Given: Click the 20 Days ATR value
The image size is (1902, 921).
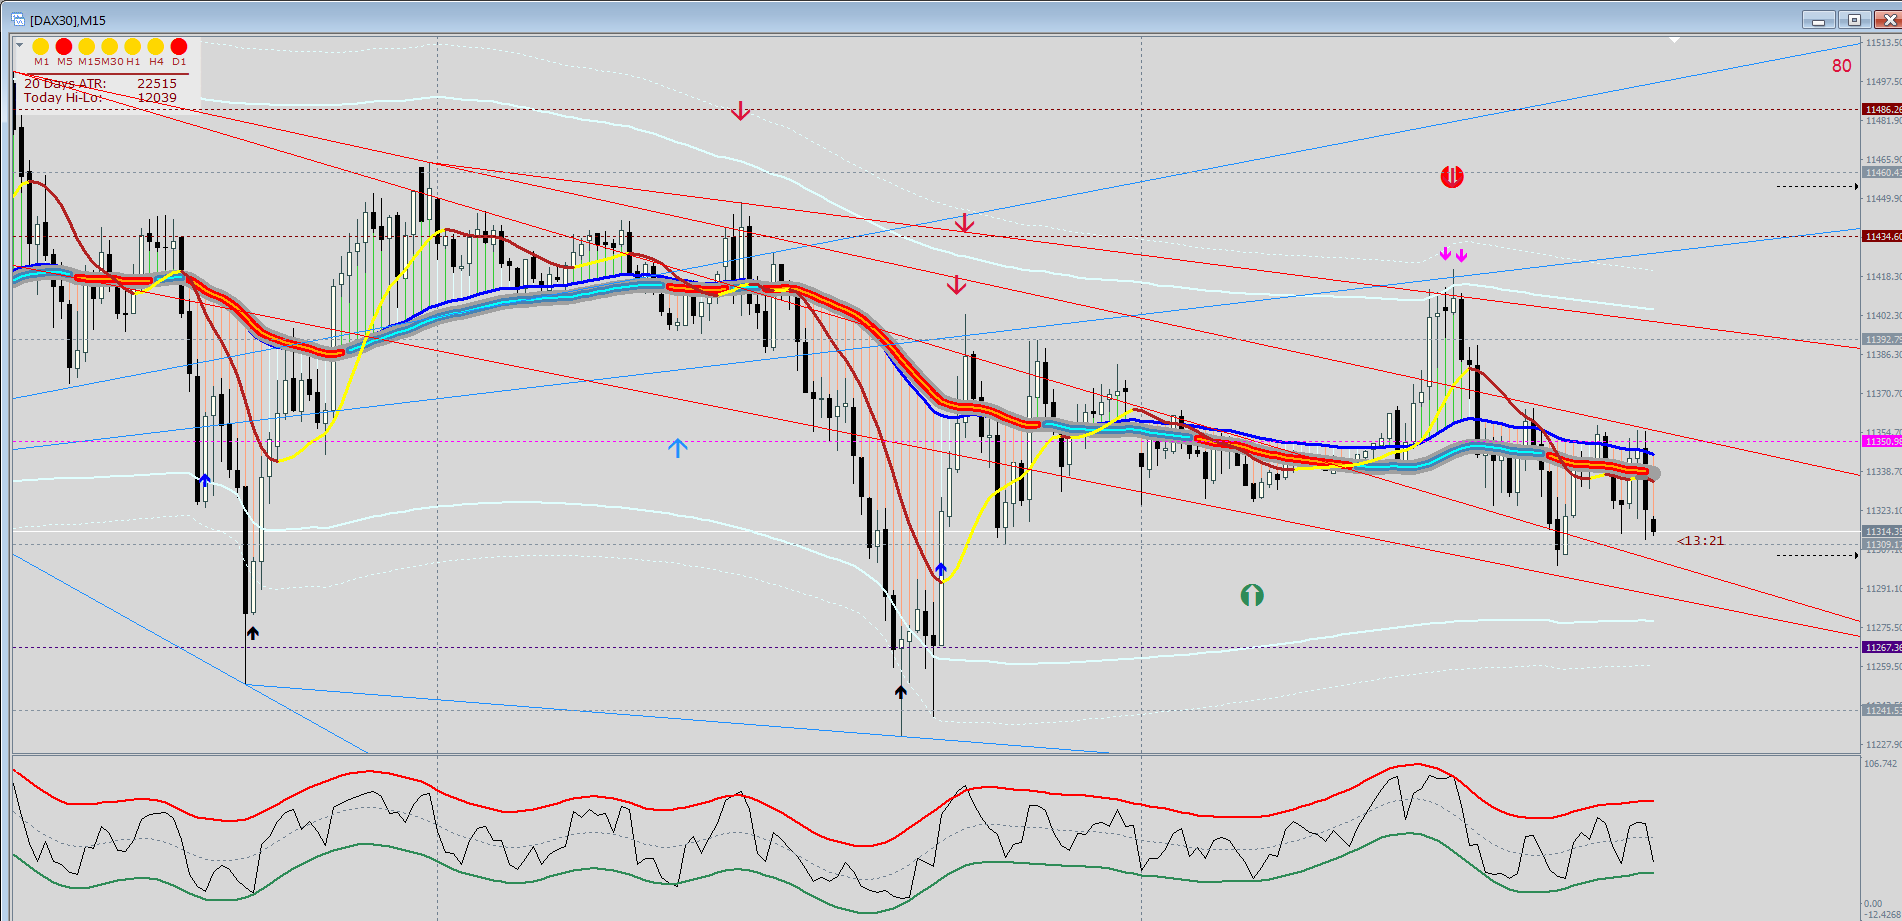Looking at the screenshot, I should 157,84.
